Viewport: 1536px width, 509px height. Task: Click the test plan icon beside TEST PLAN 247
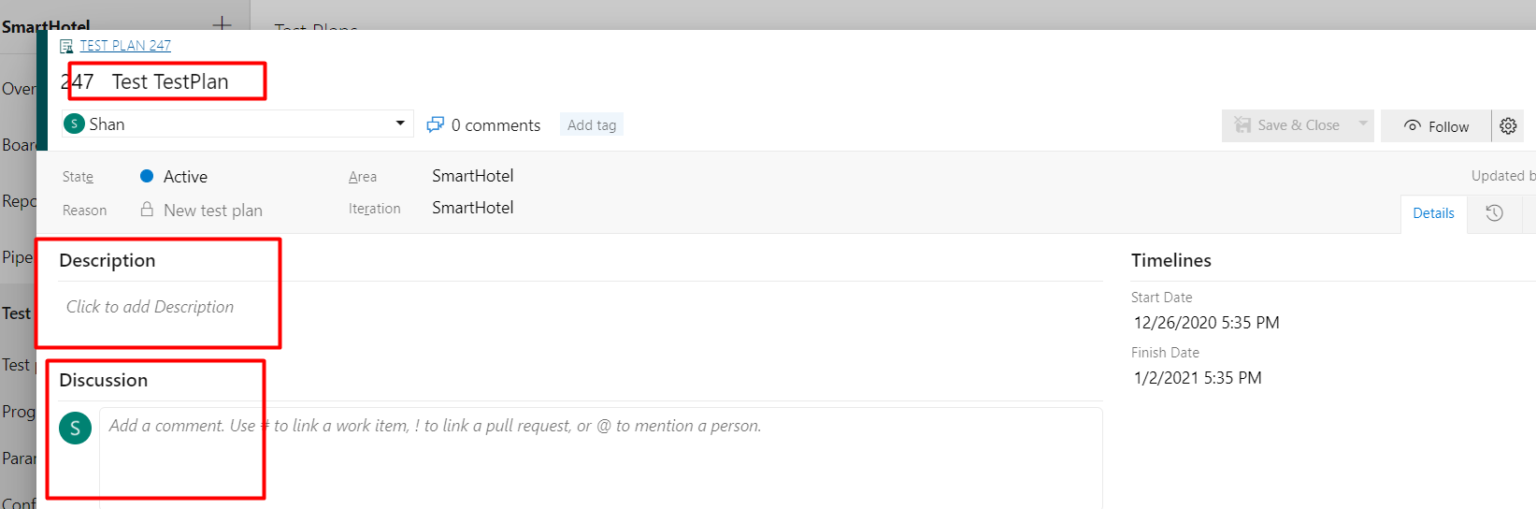click(x=67, y=46)
